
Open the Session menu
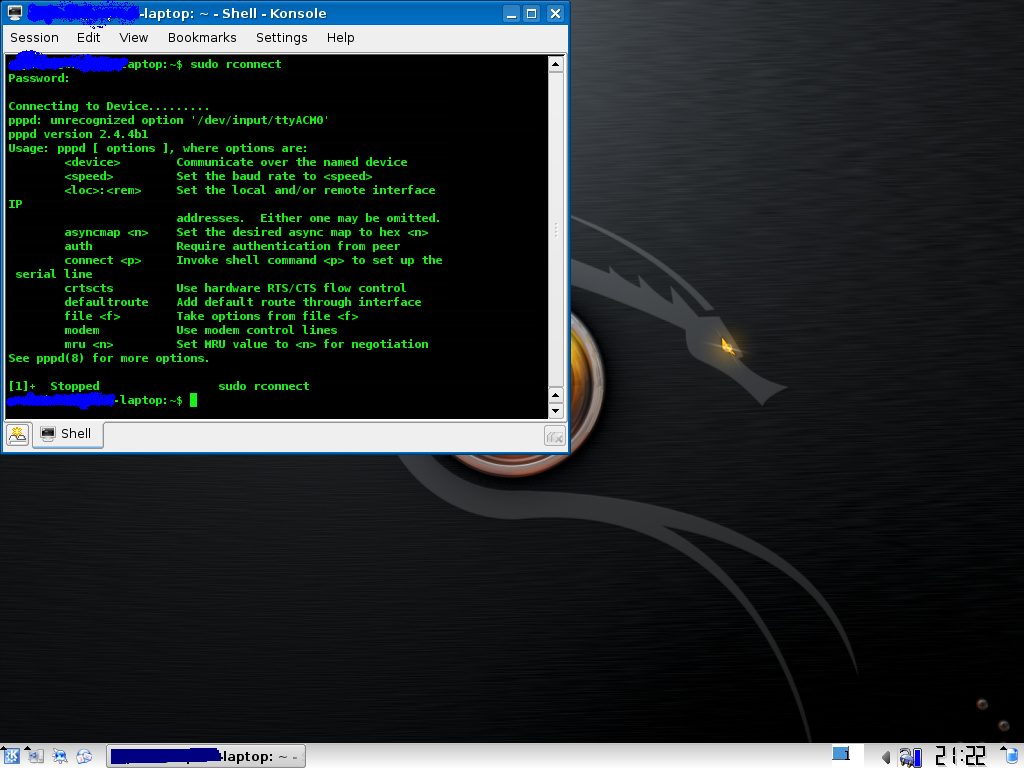coord(34,37)
